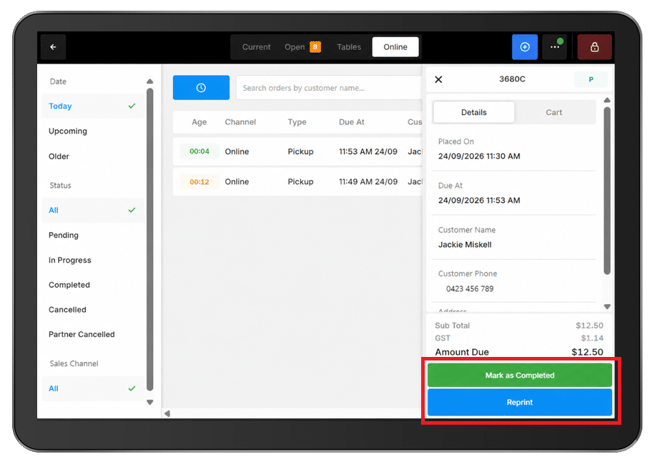Screen dimensions: 670x469
Task: Go back using the arrow icon
Action: coord(53,47)
